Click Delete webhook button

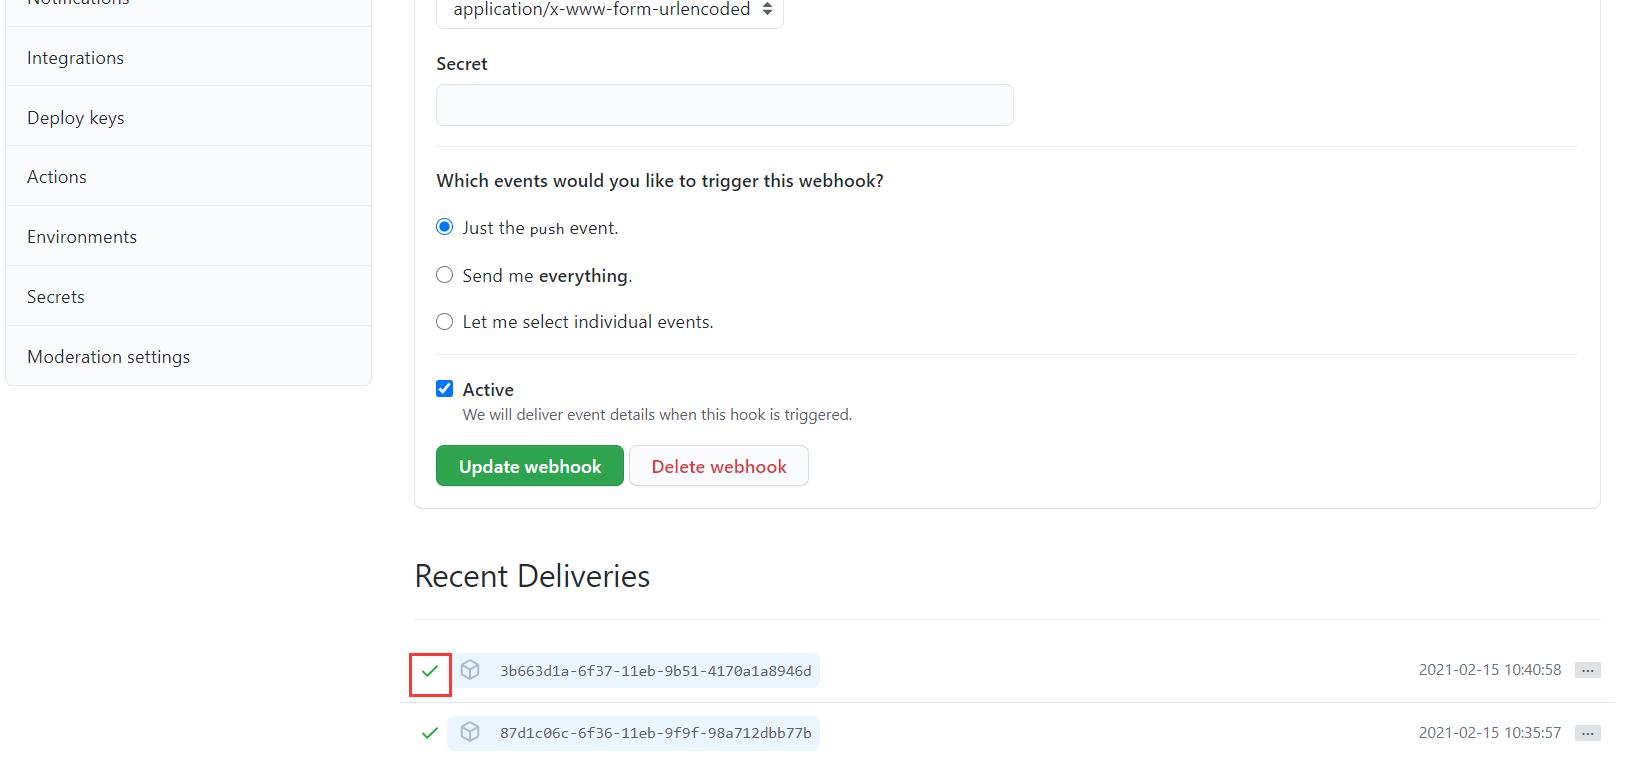click(x=719, y=466)
